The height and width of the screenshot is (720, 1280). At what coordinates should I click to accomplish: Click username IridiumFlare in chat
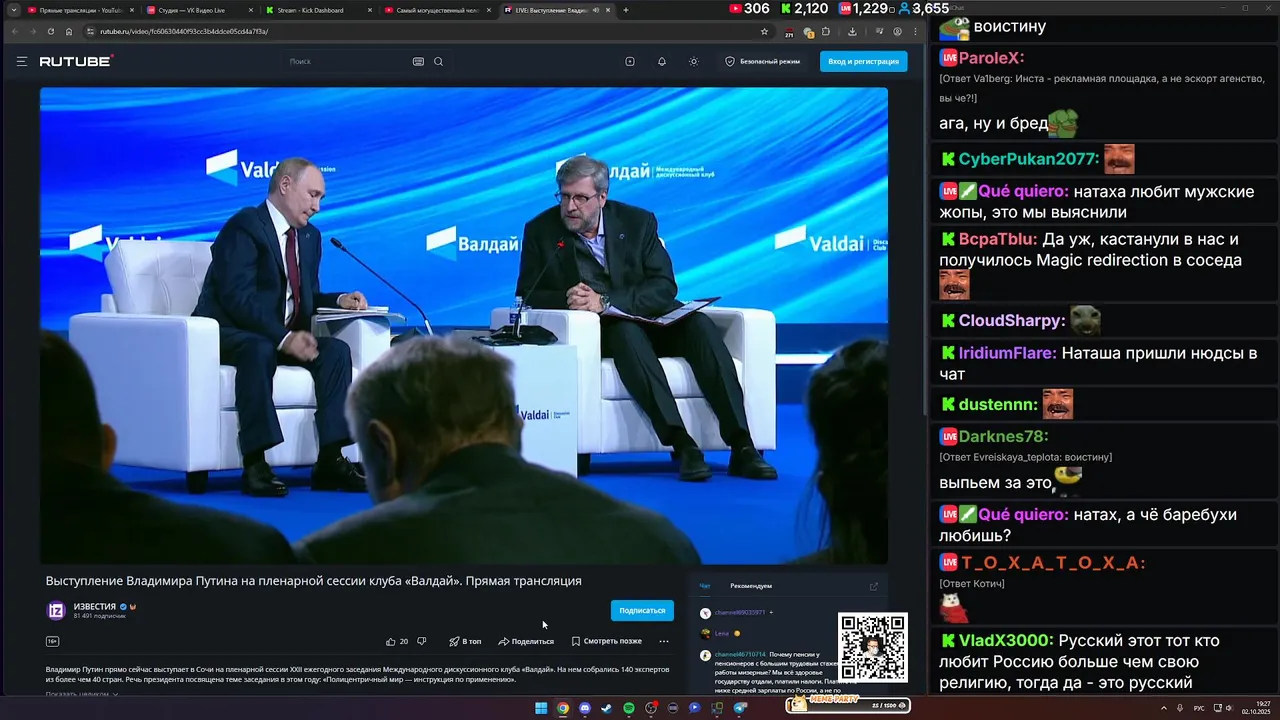click(1007, 353)
